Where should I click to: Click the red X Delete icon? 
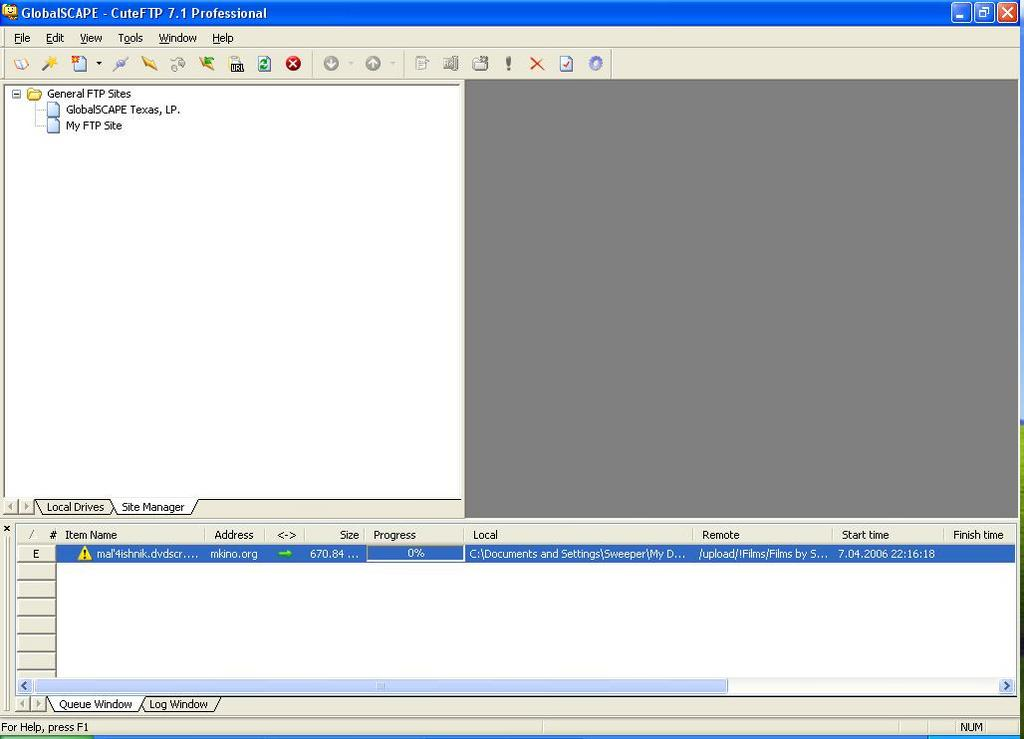pos(537,64)
